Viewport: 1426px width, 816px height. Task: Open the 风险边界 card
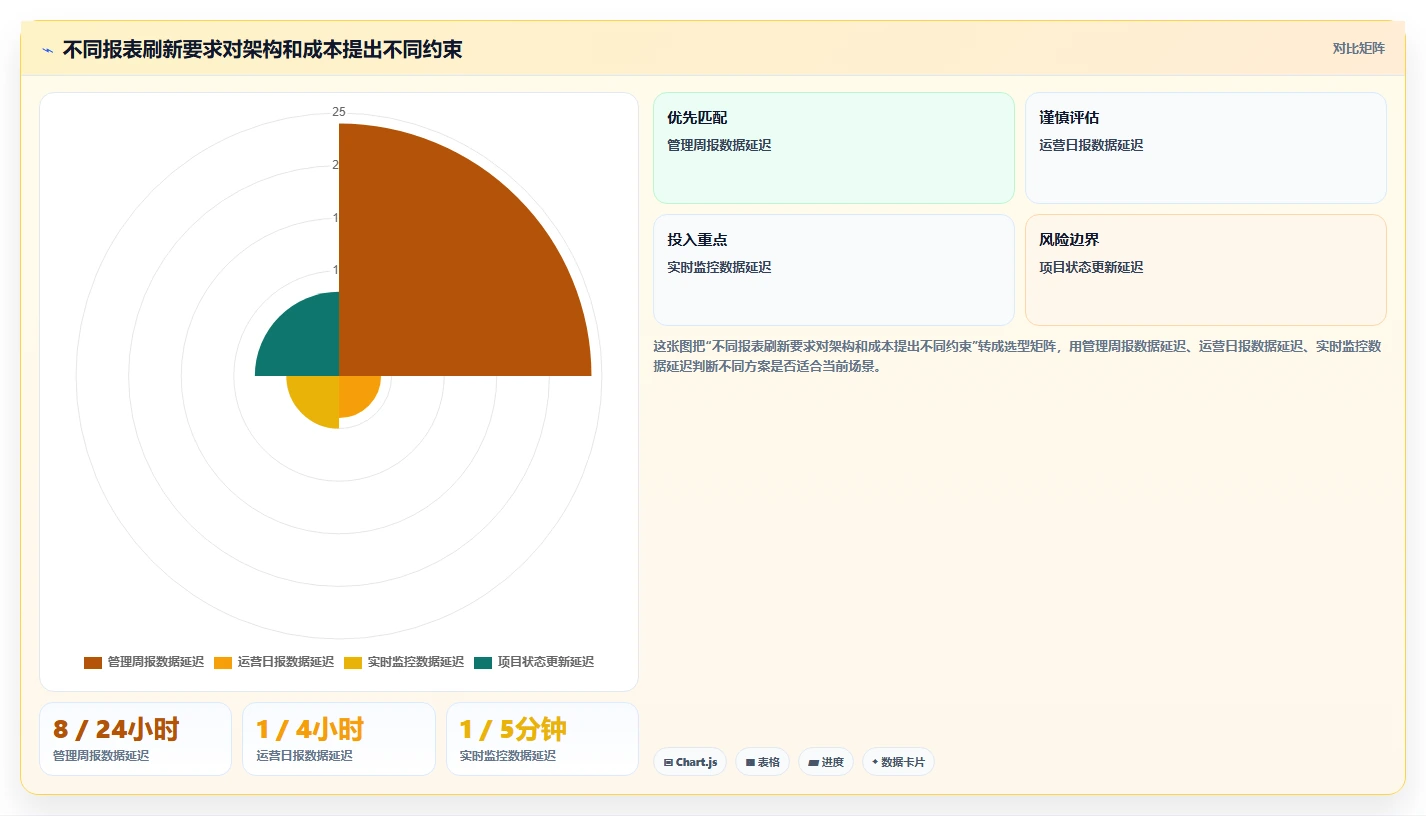point(1206,270)
